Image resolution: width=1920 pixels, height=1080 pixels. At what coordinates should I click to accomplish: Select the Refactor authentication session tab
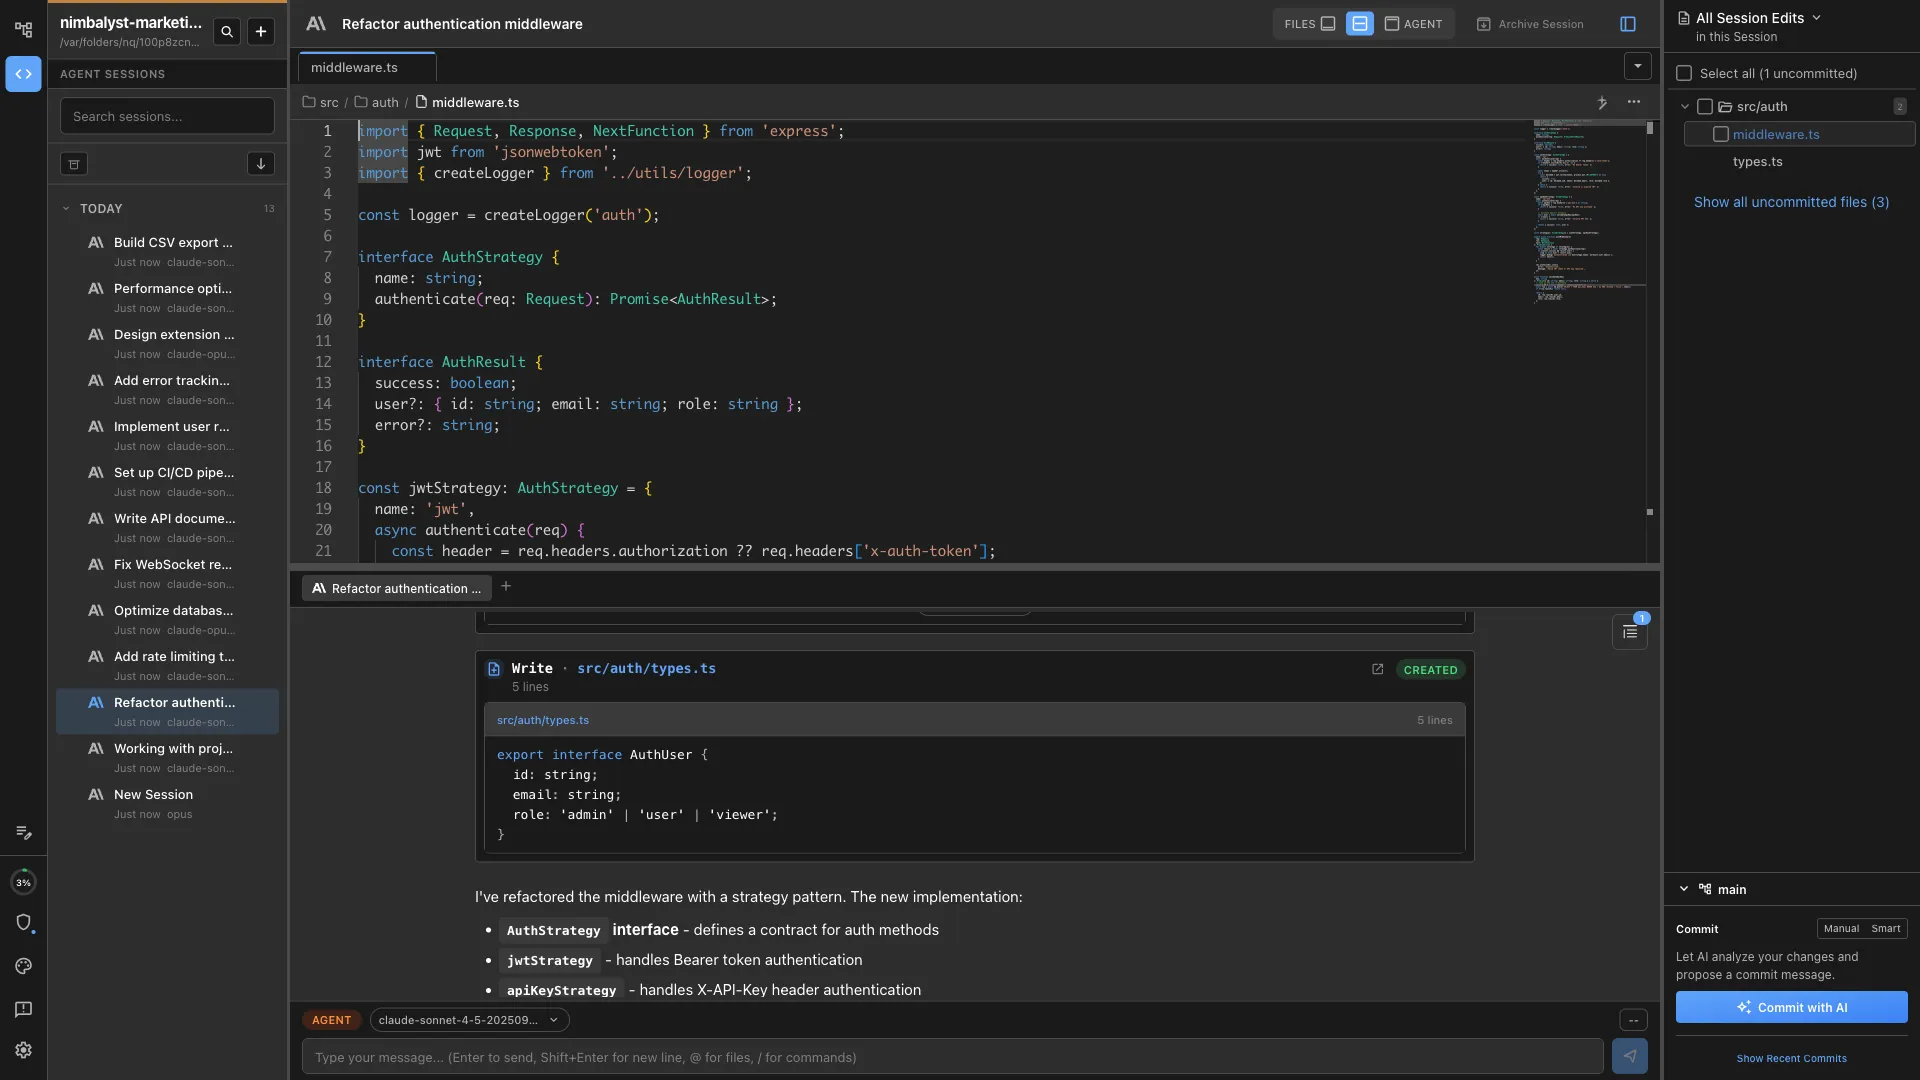[x=394, y=589]
